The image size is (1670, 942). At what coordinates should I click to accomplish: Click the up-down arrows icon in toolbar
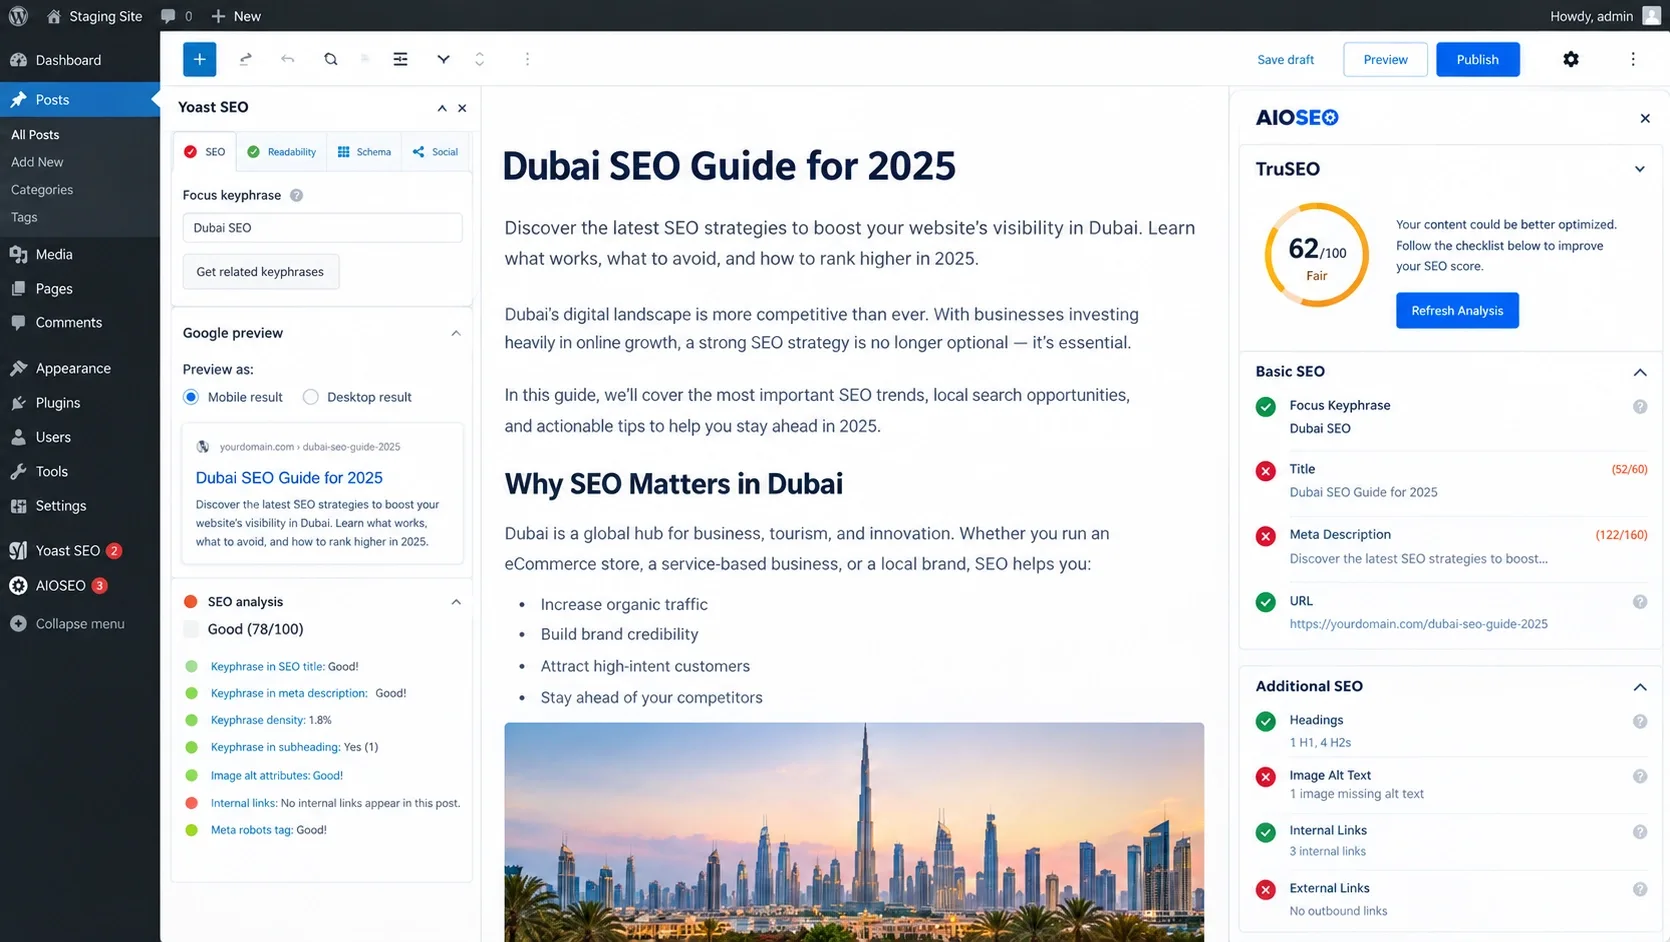480,59
